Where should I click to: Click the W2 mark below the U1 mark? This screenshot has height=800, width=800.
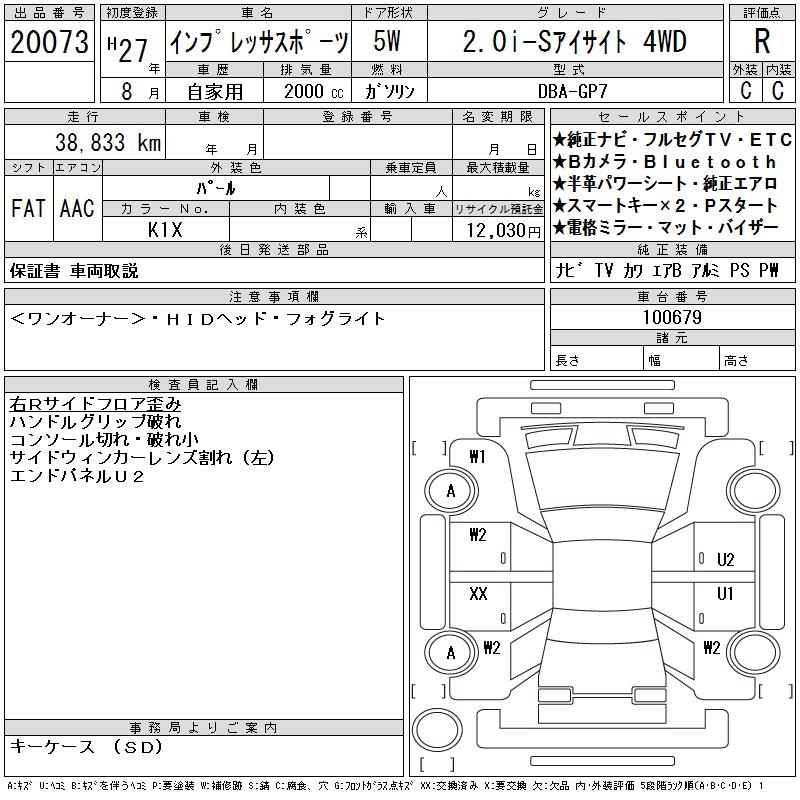click(712, 647)
